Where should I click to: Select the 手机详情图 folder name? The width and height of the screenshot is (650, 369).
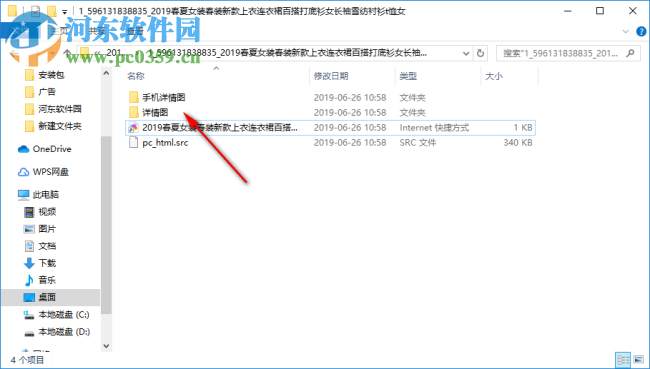164,97
